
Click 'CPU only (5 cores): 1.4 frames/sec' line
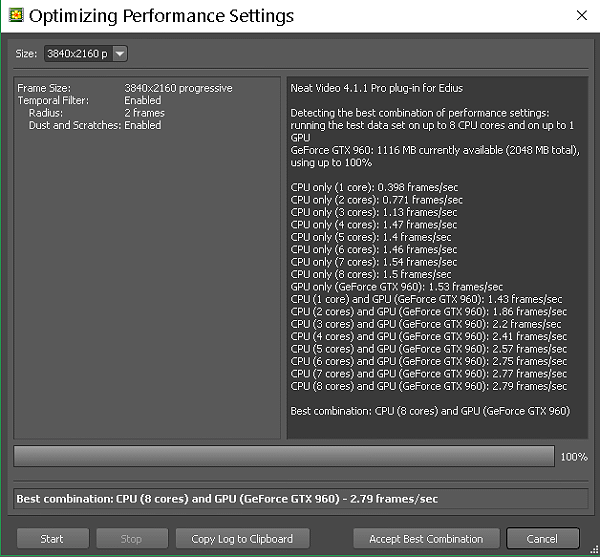tap(371, 237)
